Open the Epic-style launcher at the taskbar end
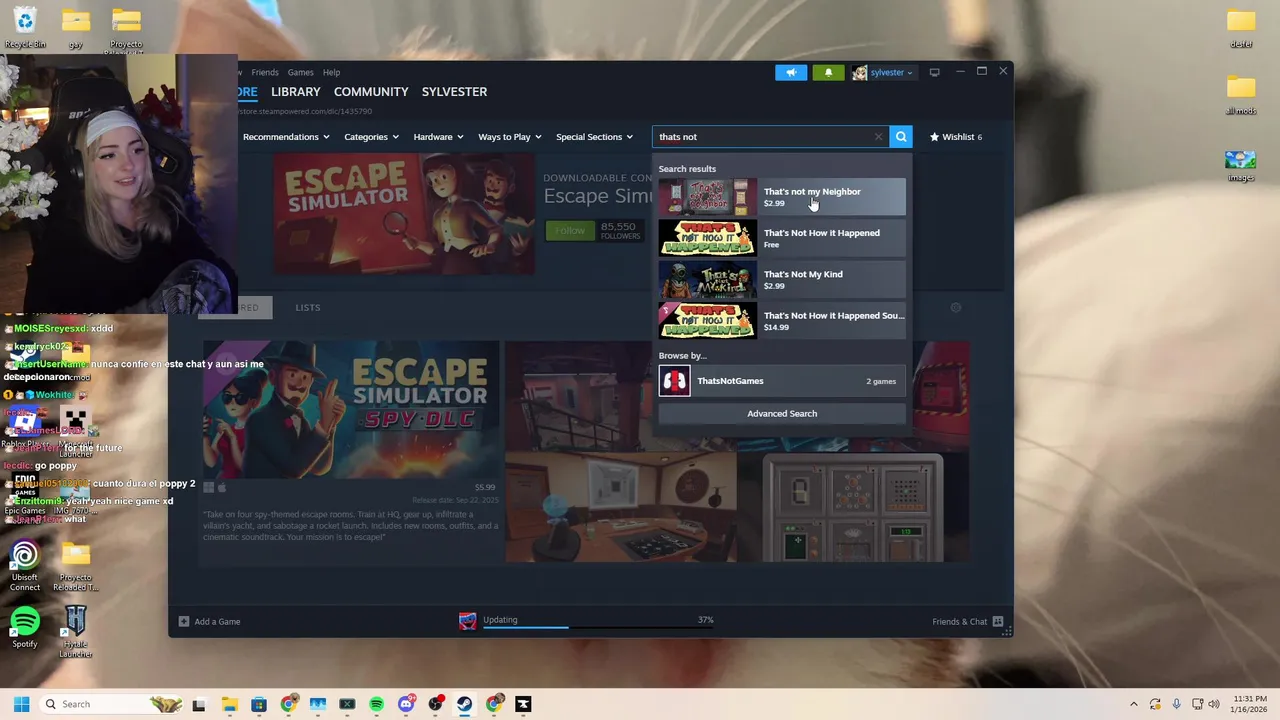The height and width of the screenshot is (720, 1280). point(523,704)
